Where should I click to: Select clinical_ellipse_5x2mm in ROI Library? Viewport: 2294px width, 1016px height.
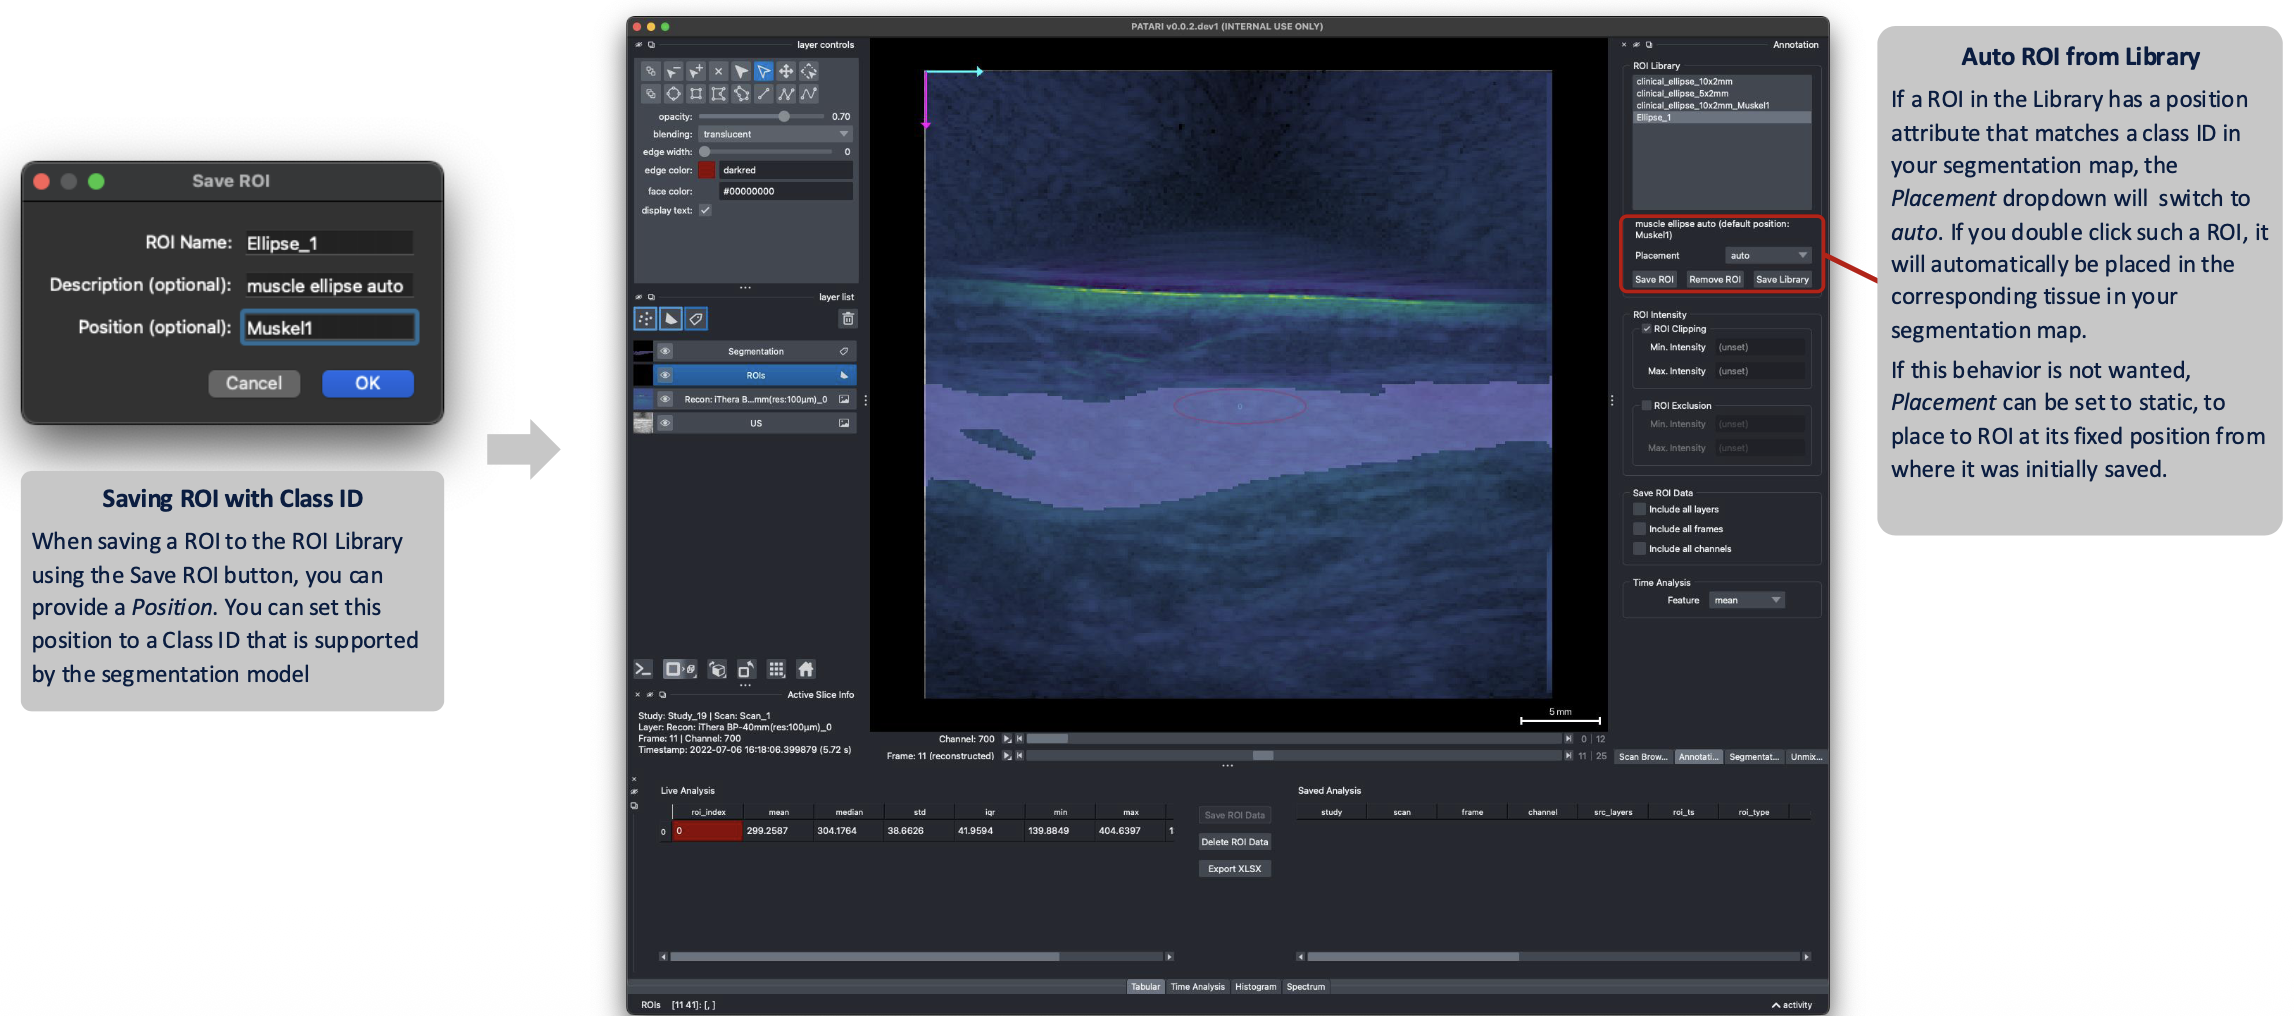pos(1721,94)
